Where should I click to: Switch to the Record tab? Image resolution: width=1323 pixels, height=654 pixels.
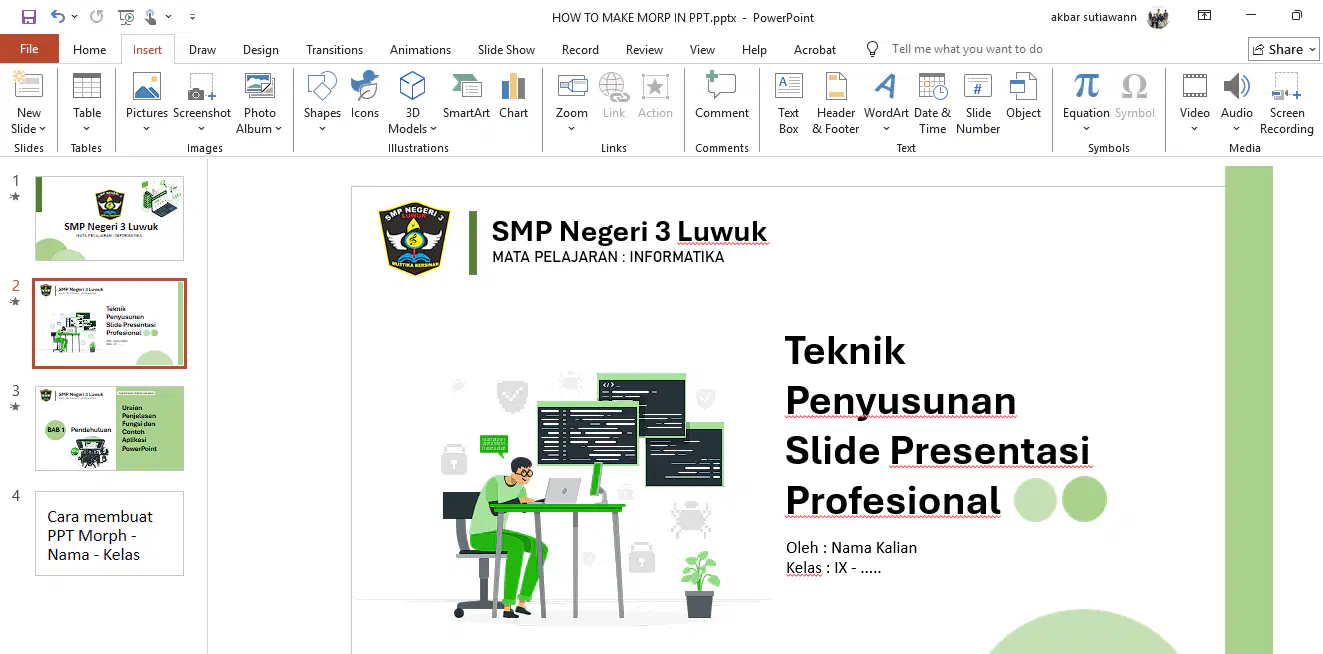pyautogui.click(x=580, y=49)
